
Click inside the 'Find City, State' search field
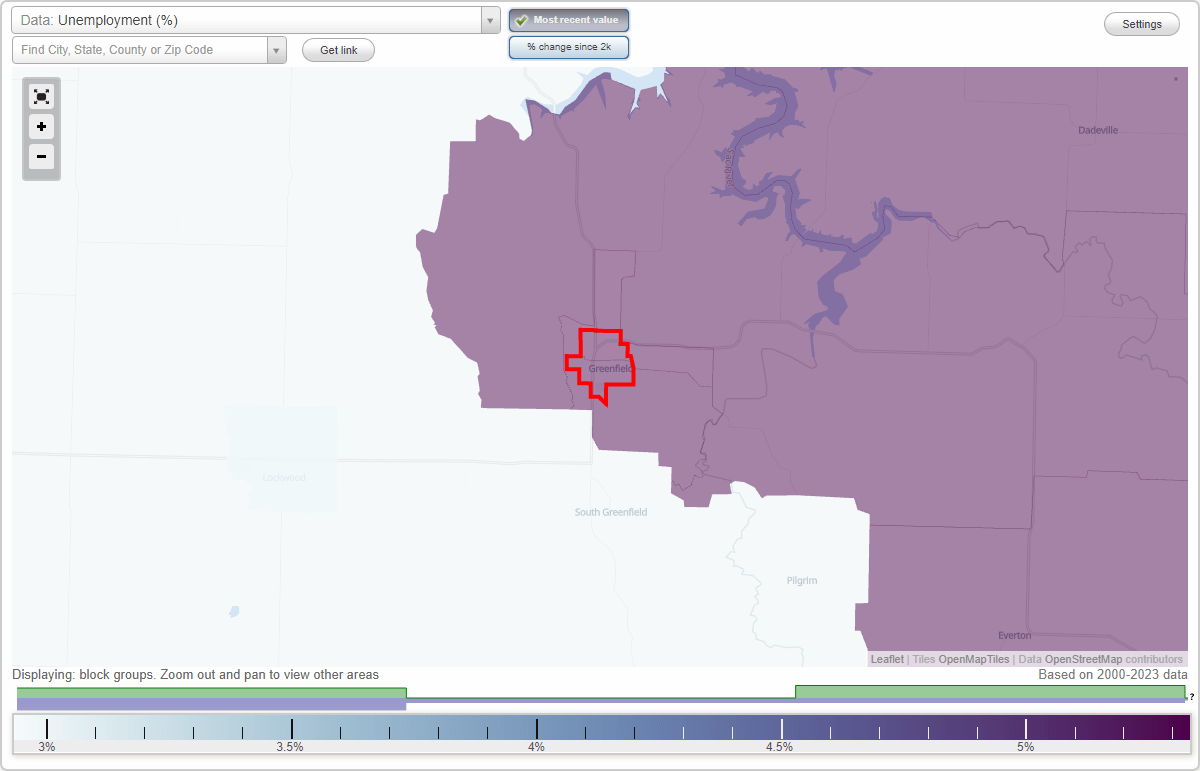pyautogui.click(x=140, y=49)
